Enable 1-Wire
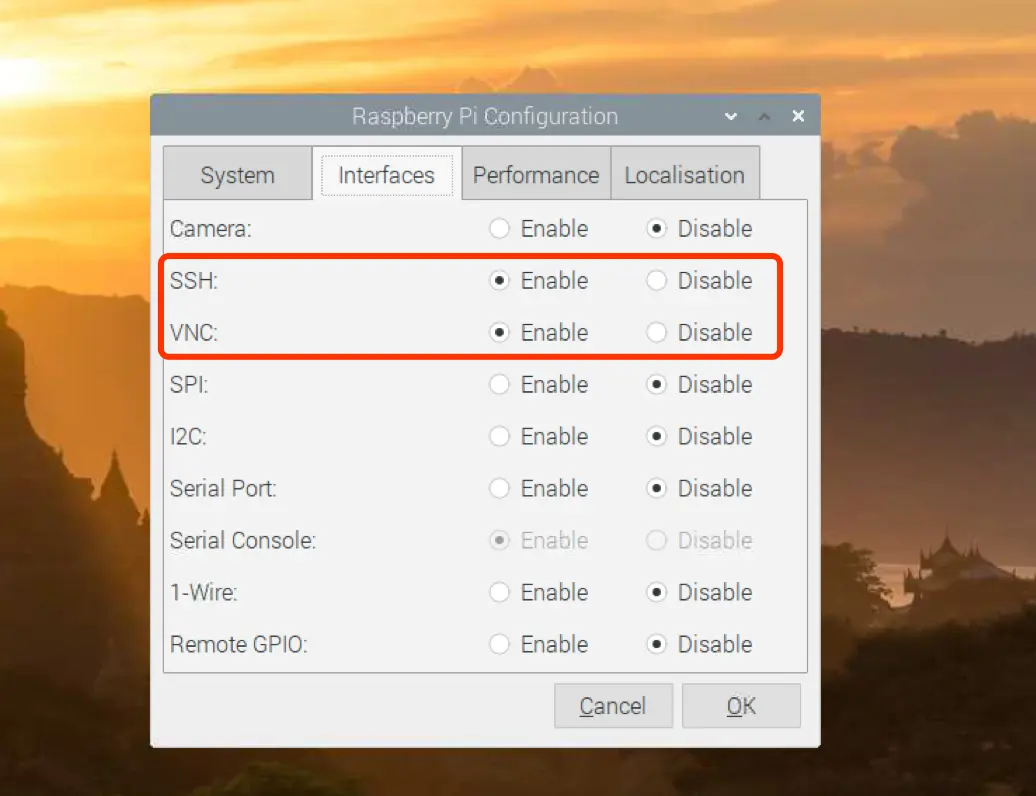This screenshot has height=796, width=1036. (x=500, y=593)
